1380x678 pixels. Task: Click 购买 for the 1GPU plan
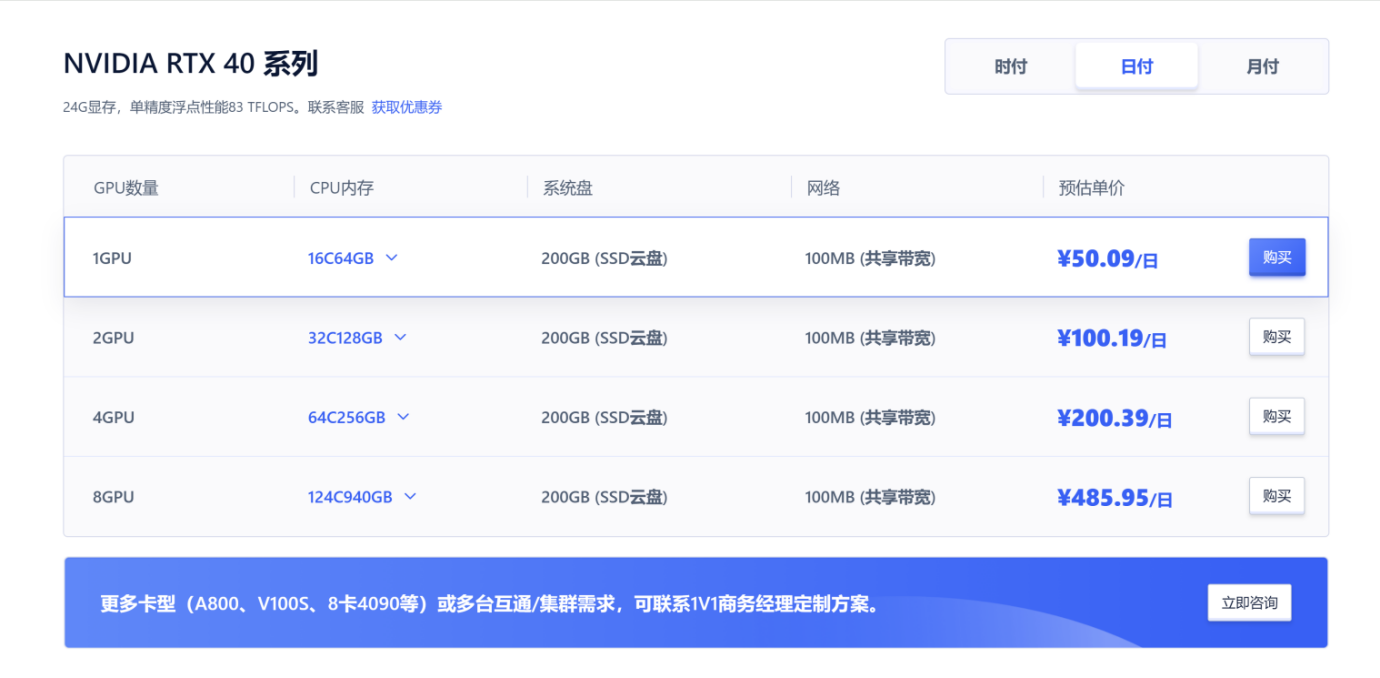point(1277,257)
